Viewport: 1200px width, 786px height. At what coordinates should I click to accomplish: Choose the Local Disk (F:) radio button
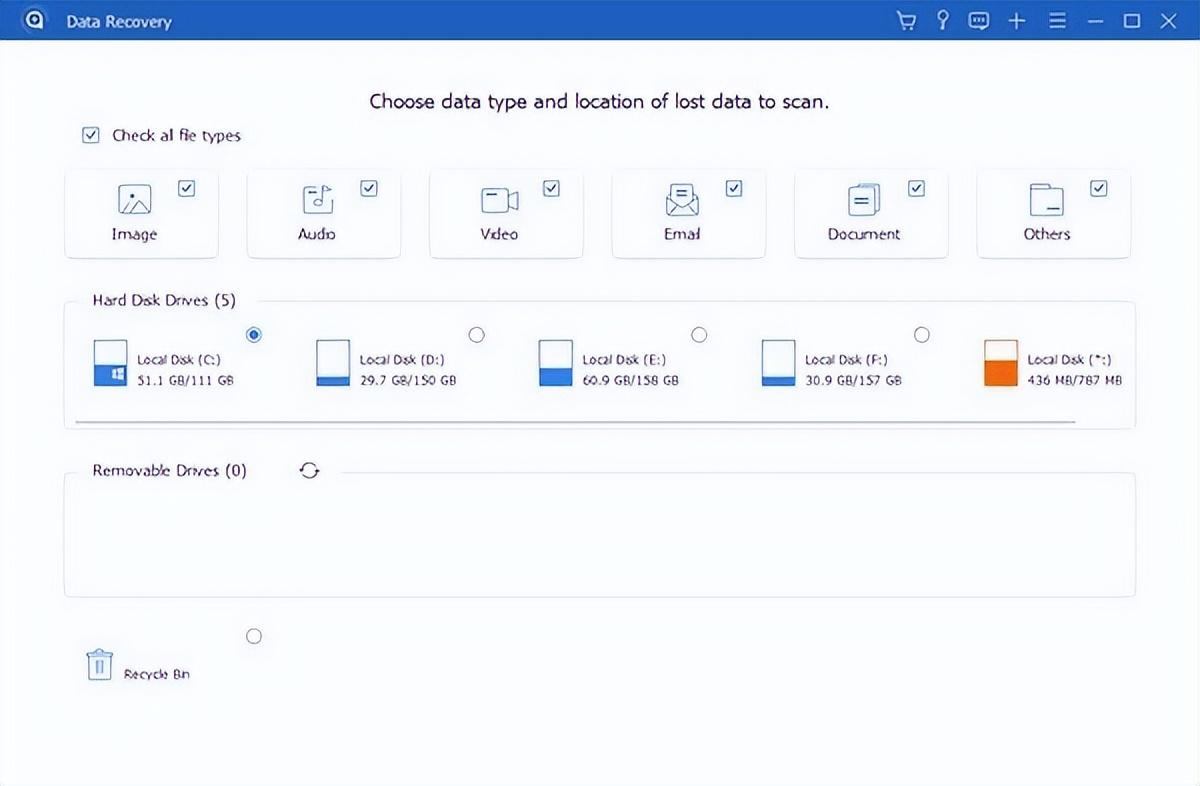point(922,335)
